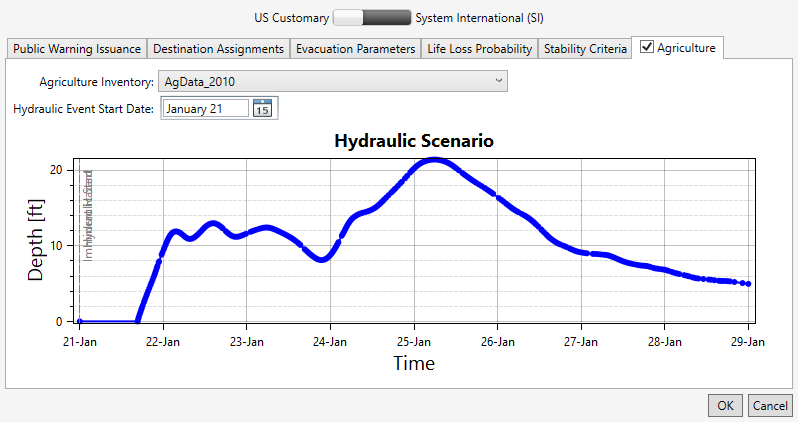
Task: Click the Time axis title
Action: click(413, 363)
